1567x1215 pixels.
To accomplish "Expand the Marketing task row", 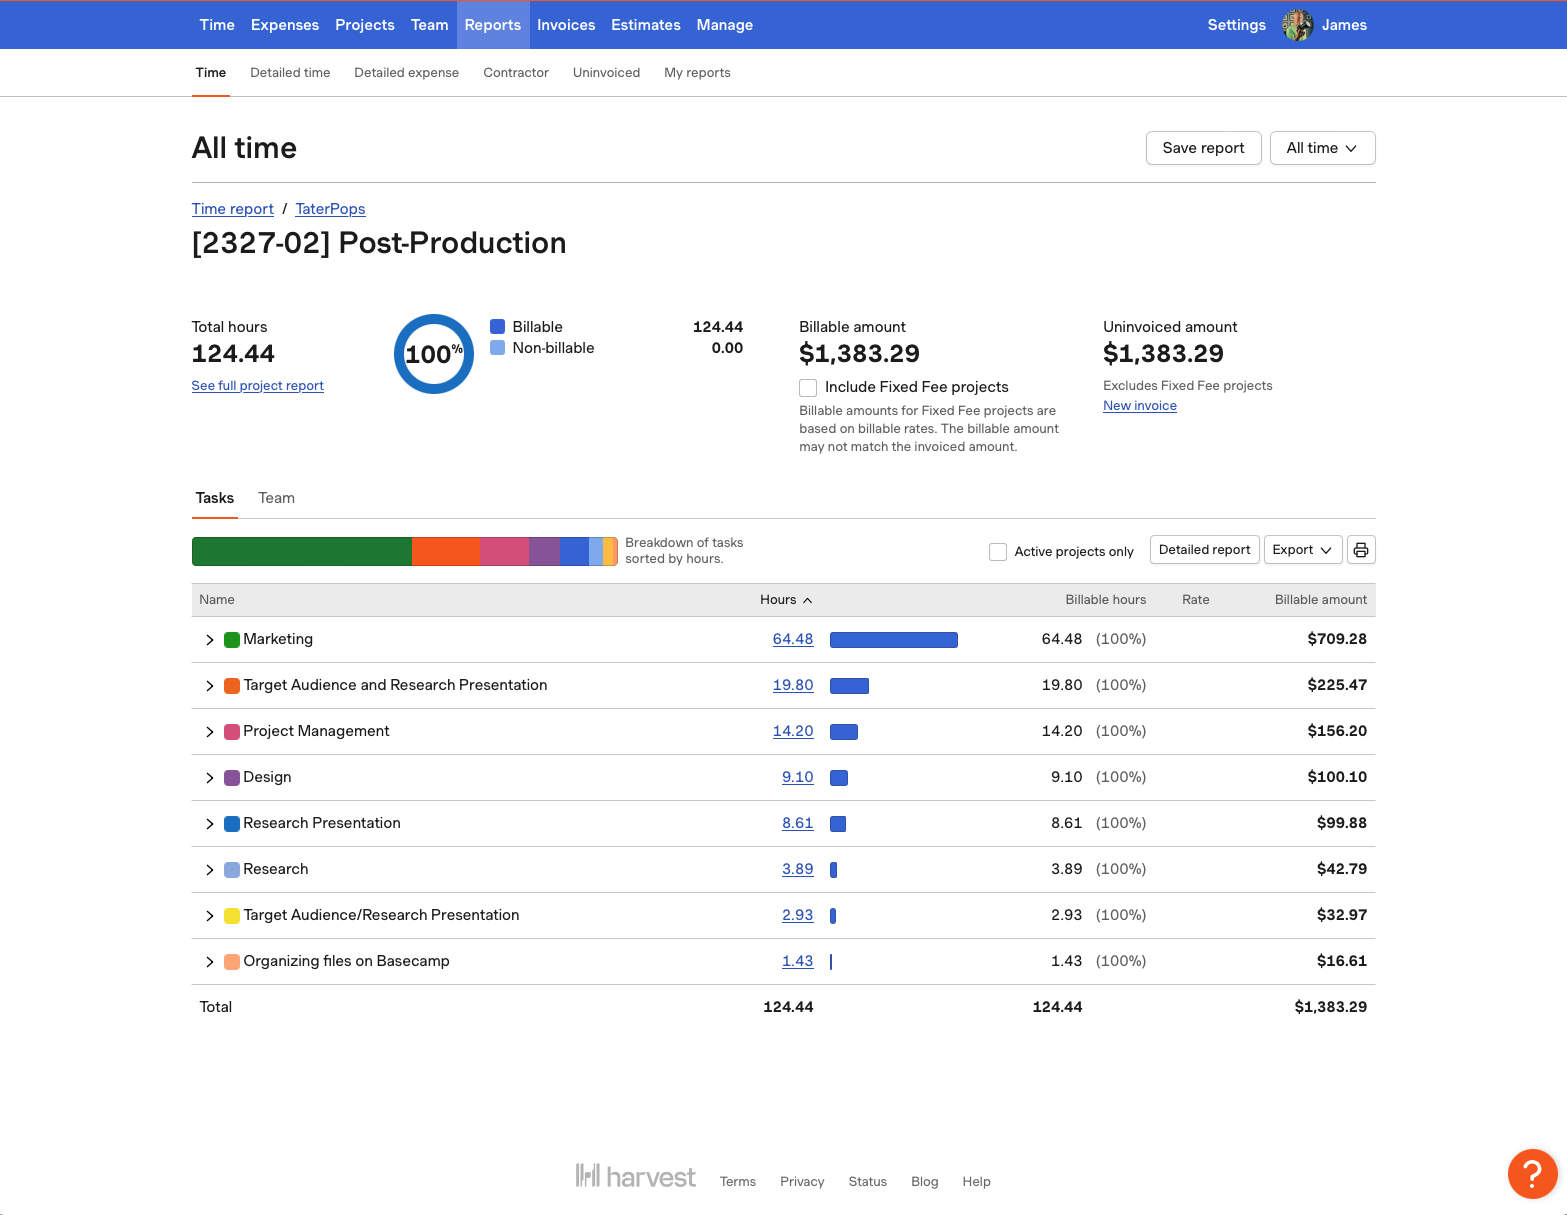I will click(209, 640).
